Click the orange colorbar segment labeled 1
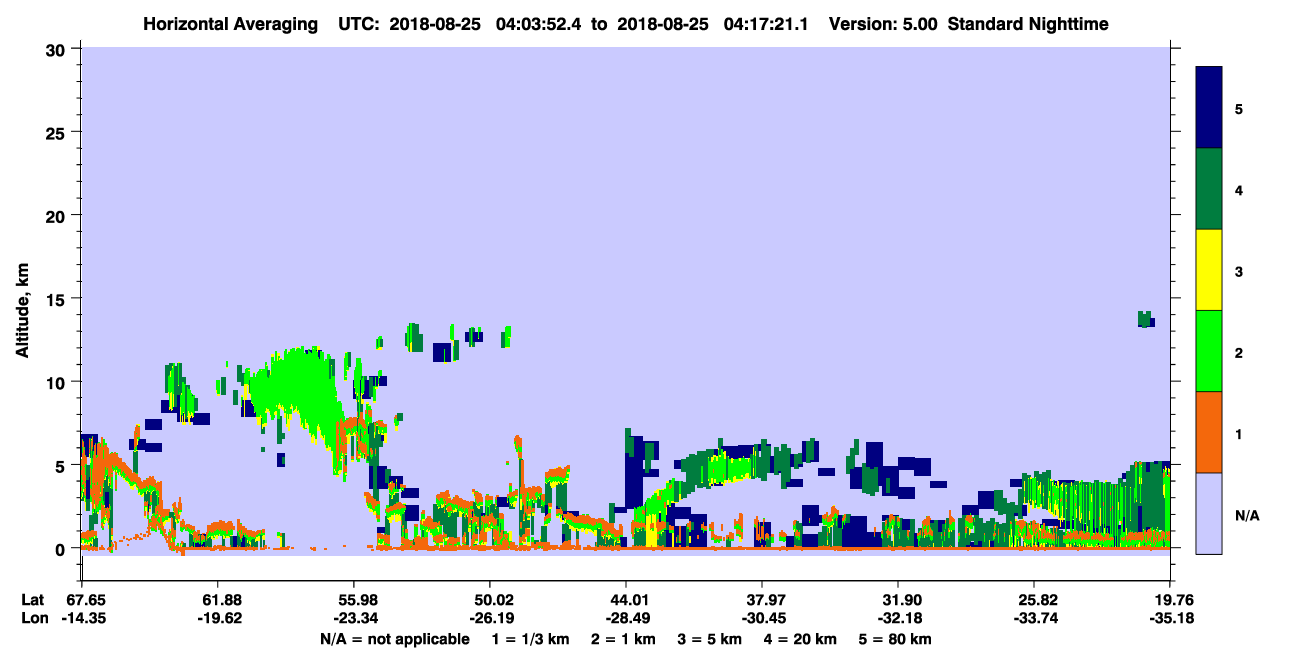This screenshot has height=667, width=1300. [1209, 432]
